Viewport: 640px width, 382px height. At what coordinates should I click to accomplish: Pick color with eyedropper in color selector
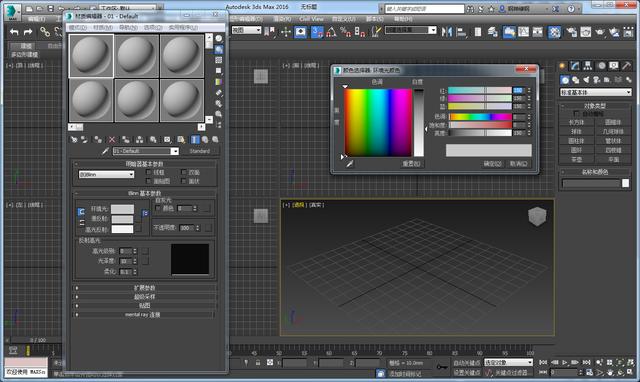[350, 164]
